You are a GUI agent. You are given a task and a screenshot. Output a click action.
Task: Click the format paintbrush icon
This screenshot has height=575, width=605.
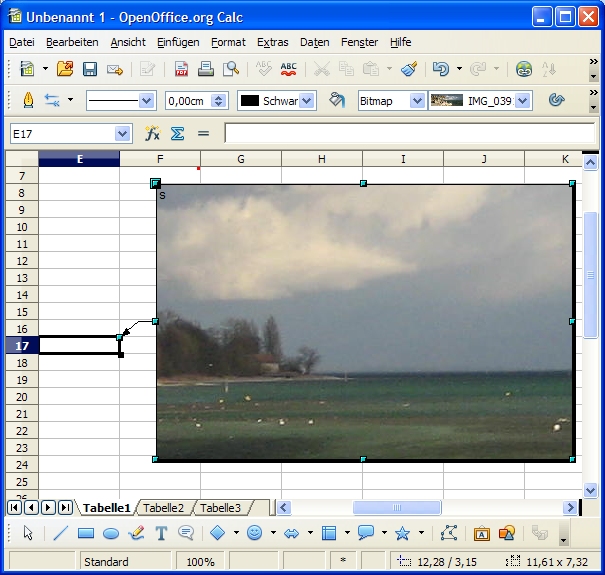pyautogui.click(x=409, y=69)
